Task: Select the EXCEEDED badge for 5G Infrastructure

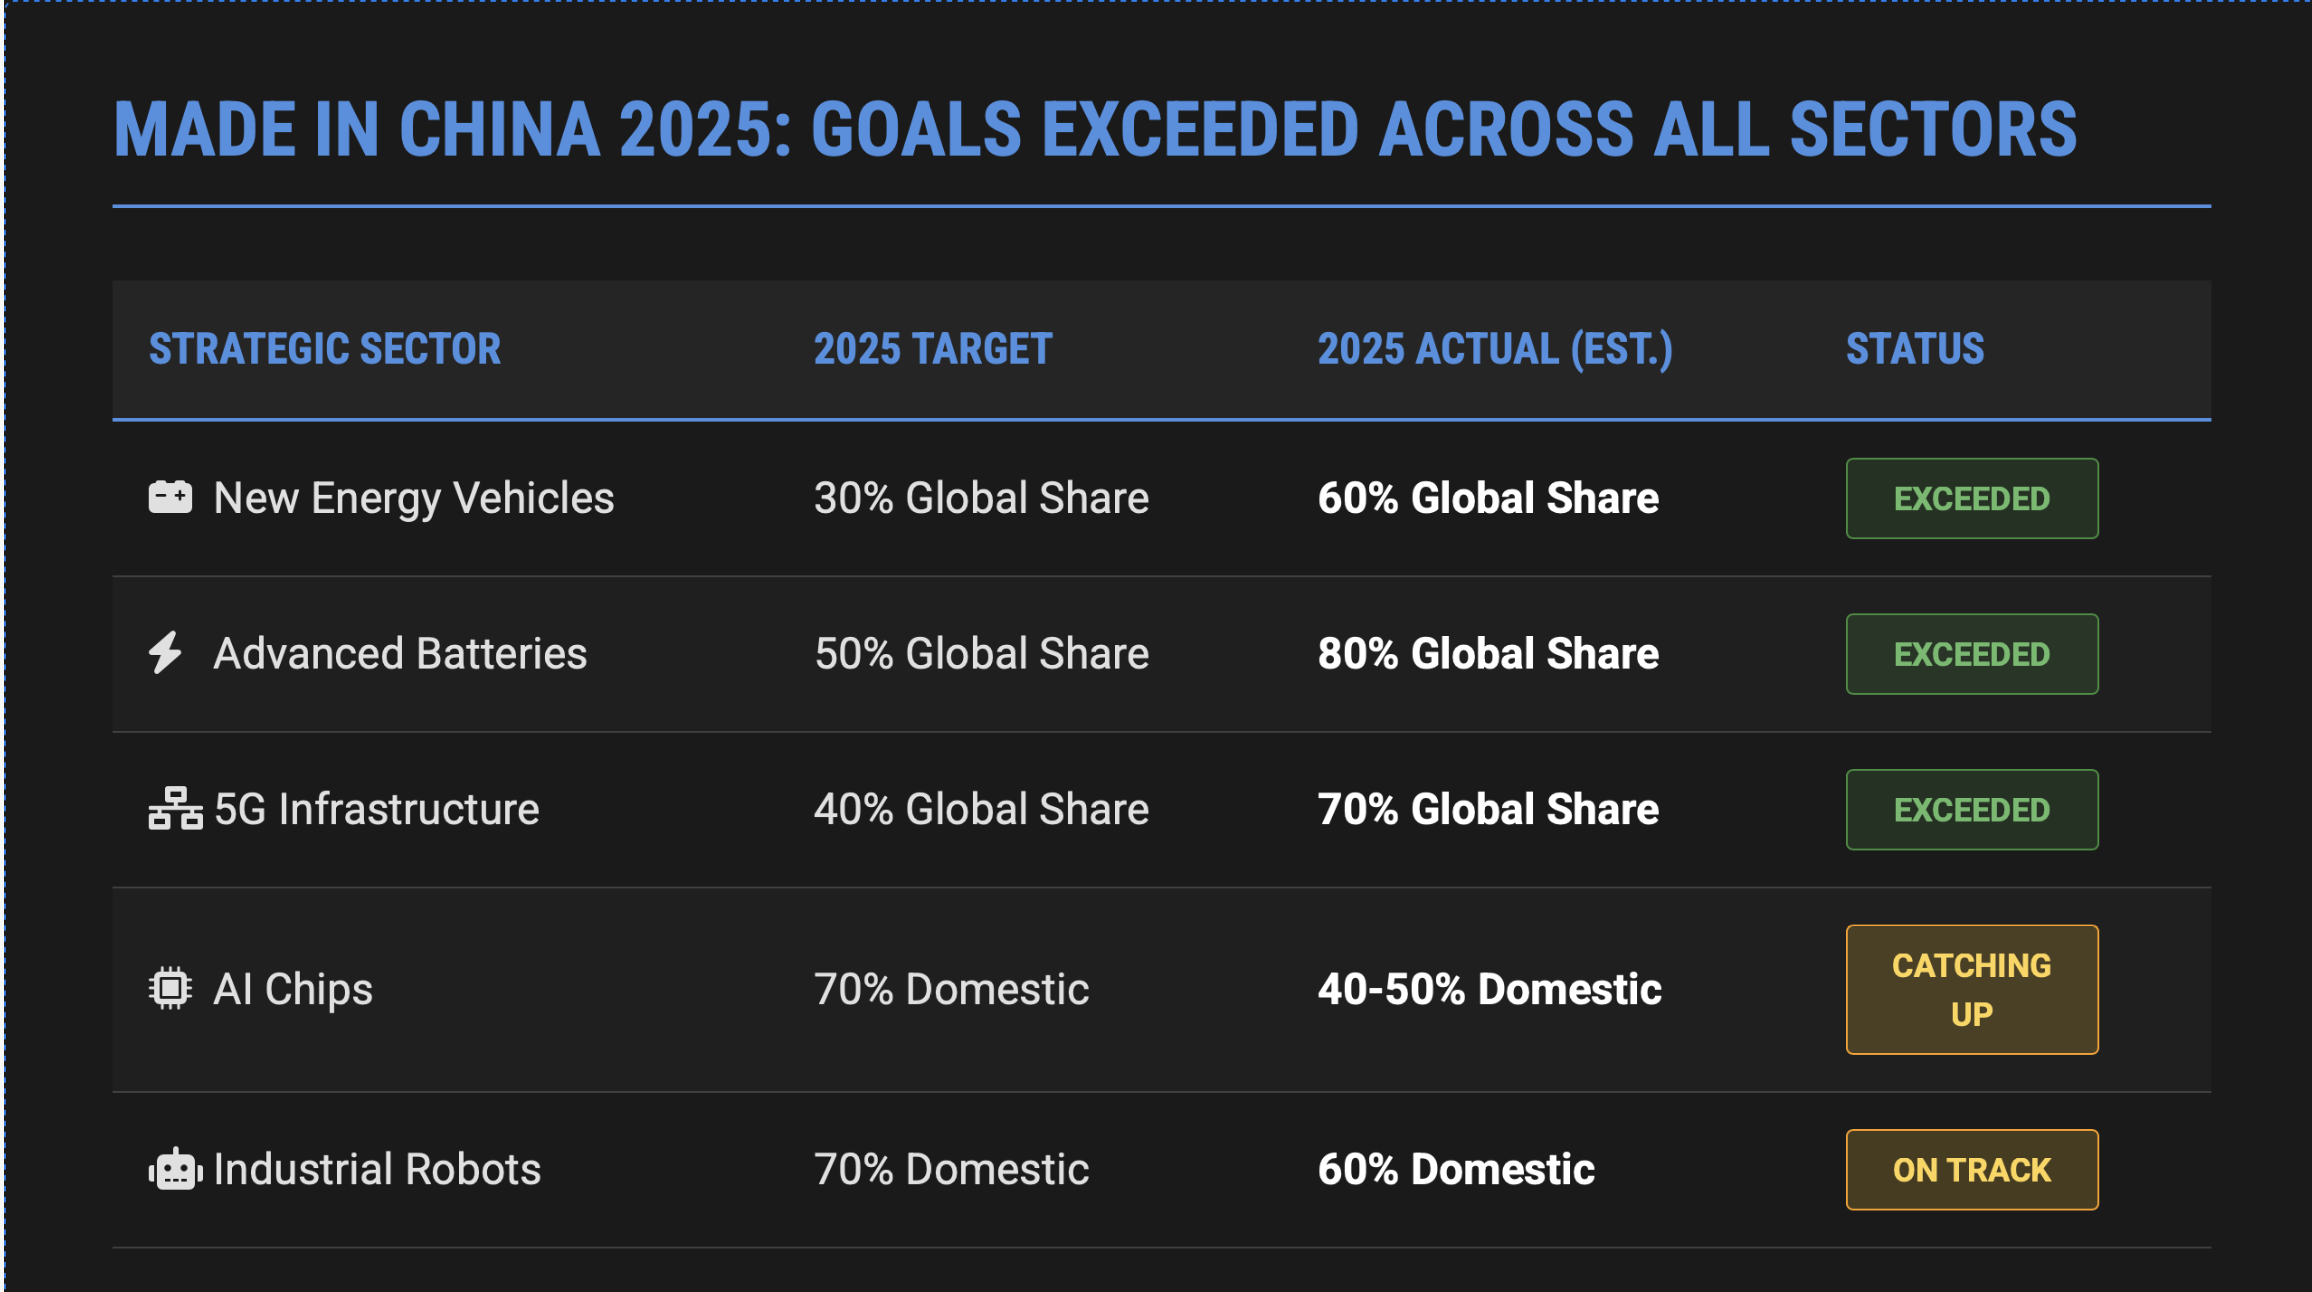Action: (1971, 810)
